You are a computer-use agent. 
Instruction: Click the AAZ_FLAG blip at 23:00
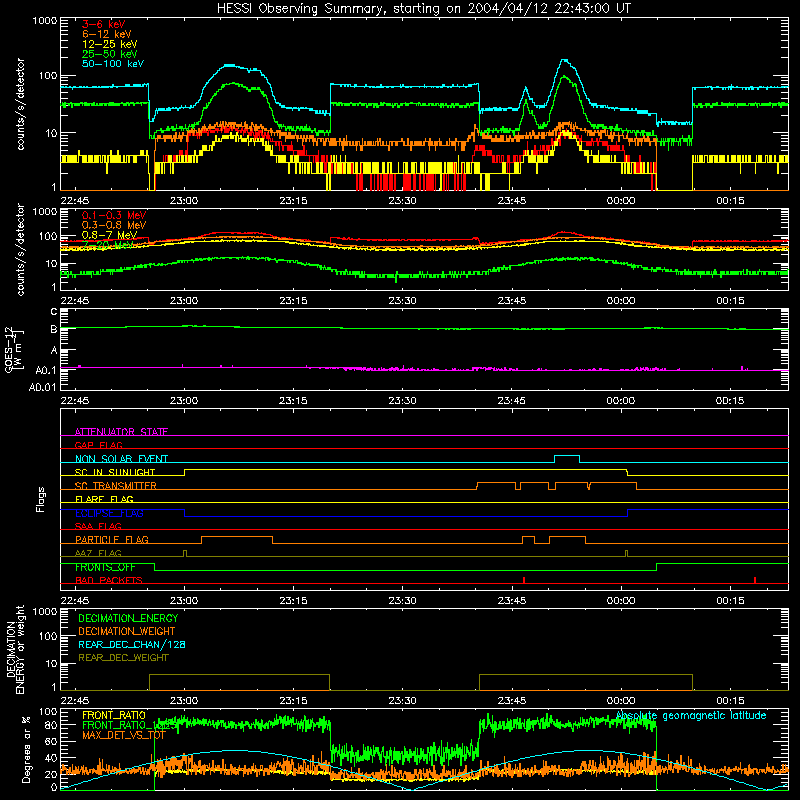click(x=185, y=553)
